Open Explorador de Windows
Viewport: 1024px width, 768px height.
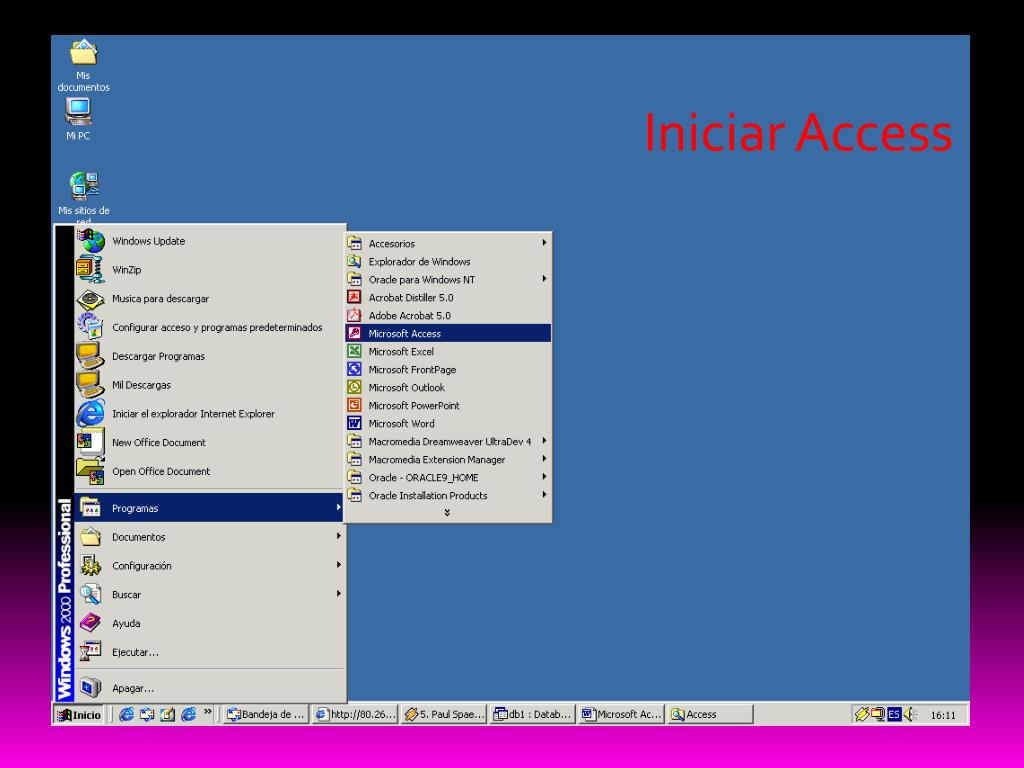click(x=448, y=261)
